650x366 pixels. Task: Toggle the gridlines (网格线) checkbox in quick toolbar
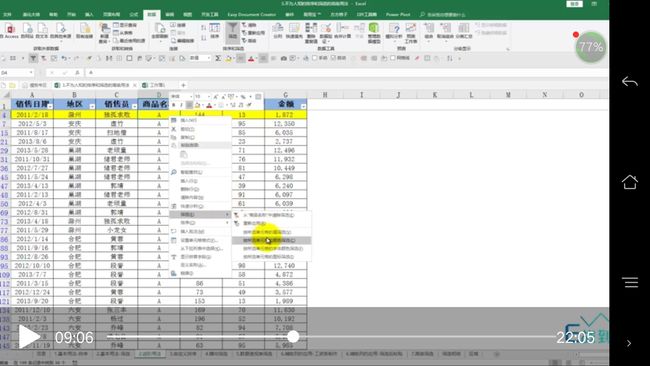(x=393, y=58)
